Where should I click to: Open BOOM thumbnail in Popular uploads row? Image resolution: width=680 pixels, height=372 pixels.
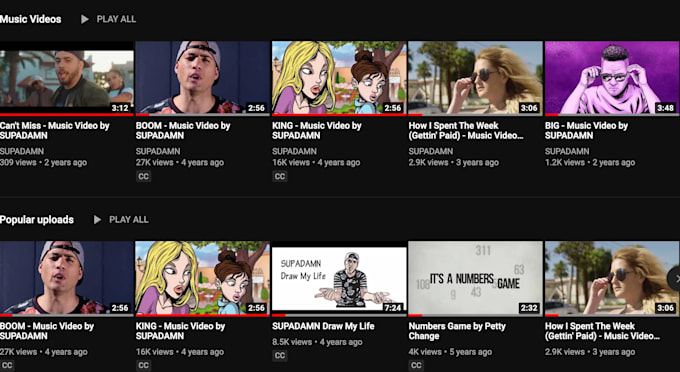coord(67,278)
